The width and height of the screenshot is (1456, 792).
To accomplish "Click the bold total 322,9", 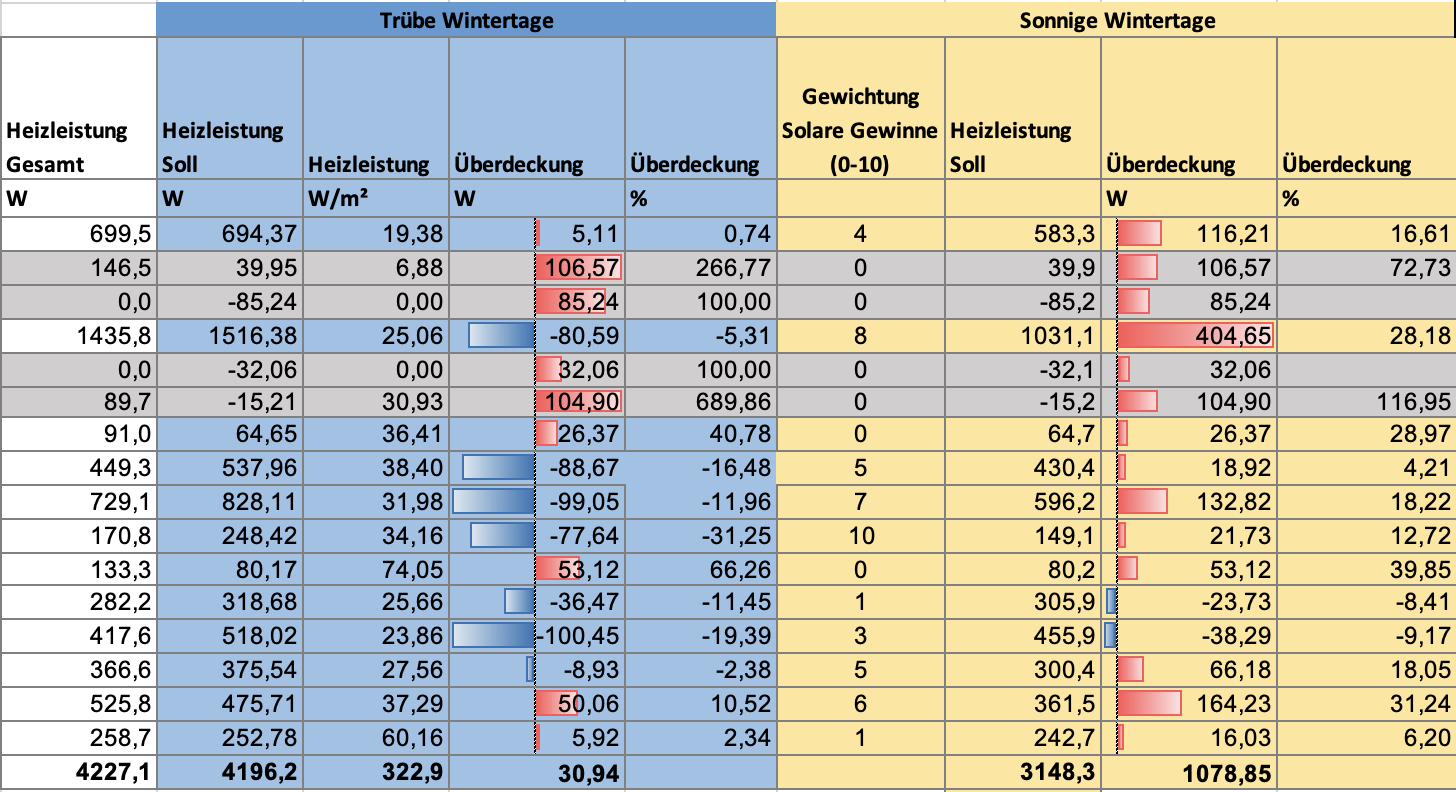I will pyautogui.click(x=376, y=773).
